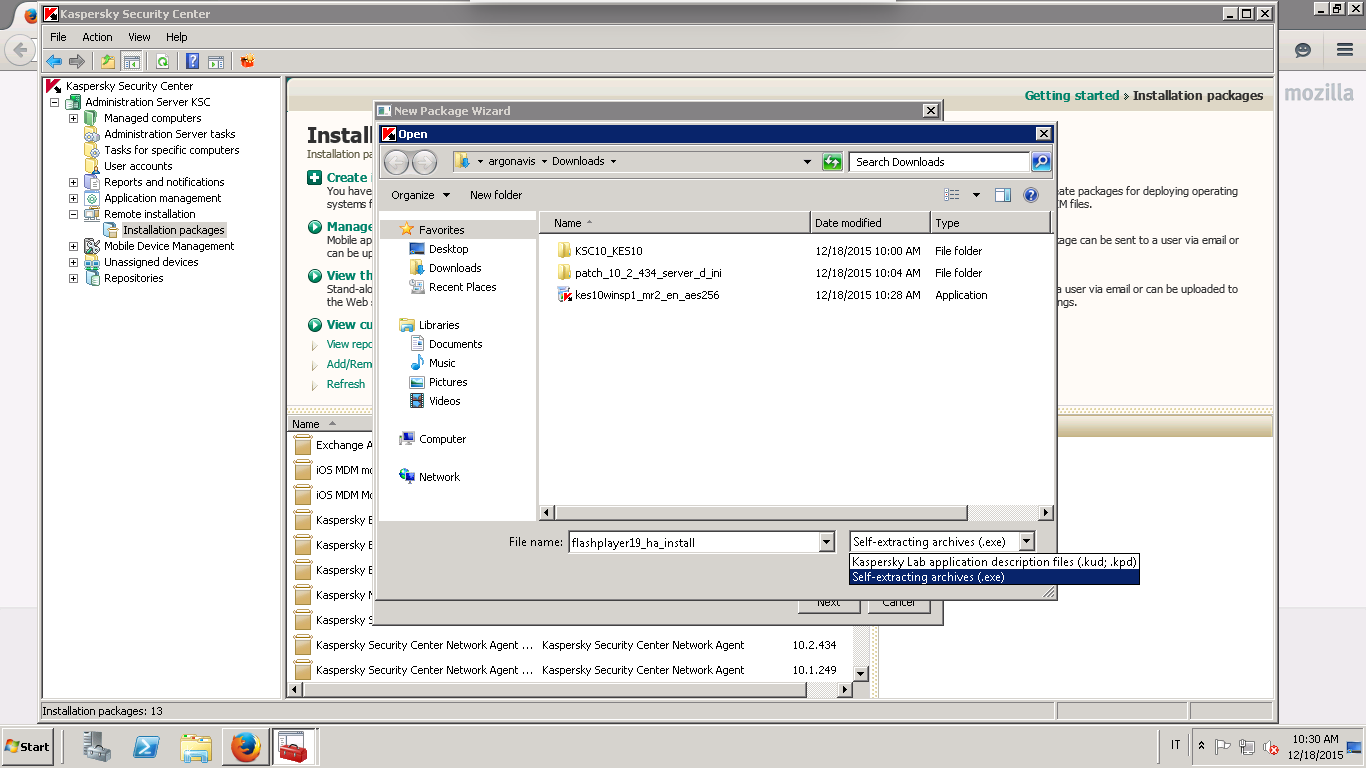Expand the Repositories tree node
The height and width of the screenshot is (768, 1366).
[x=73, y=278]
